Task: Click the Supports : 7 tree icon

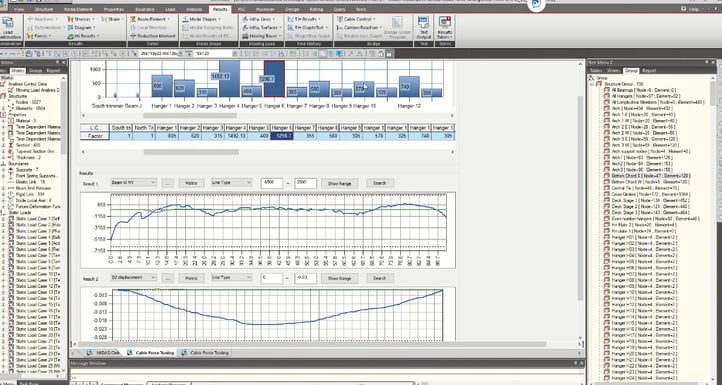Action: pyautogui.click(x=10, y=169)
